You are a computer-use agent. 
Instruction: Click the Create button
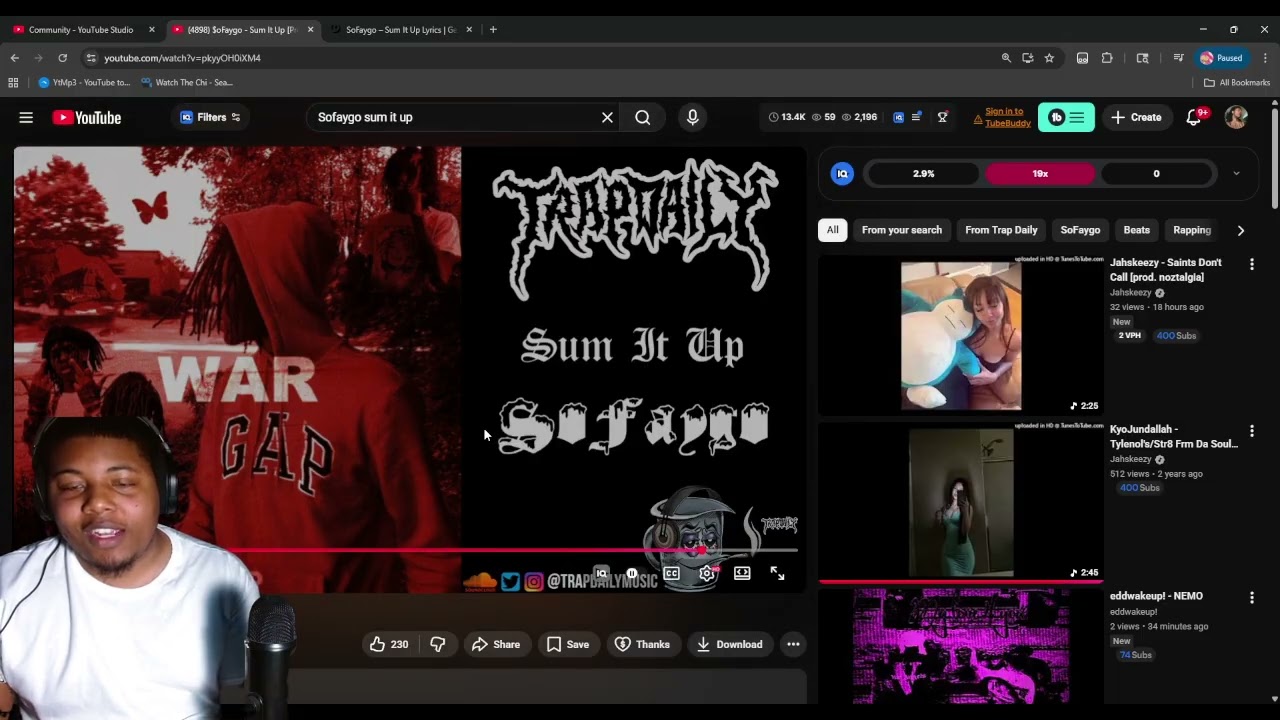click(x=1136, y=117)
